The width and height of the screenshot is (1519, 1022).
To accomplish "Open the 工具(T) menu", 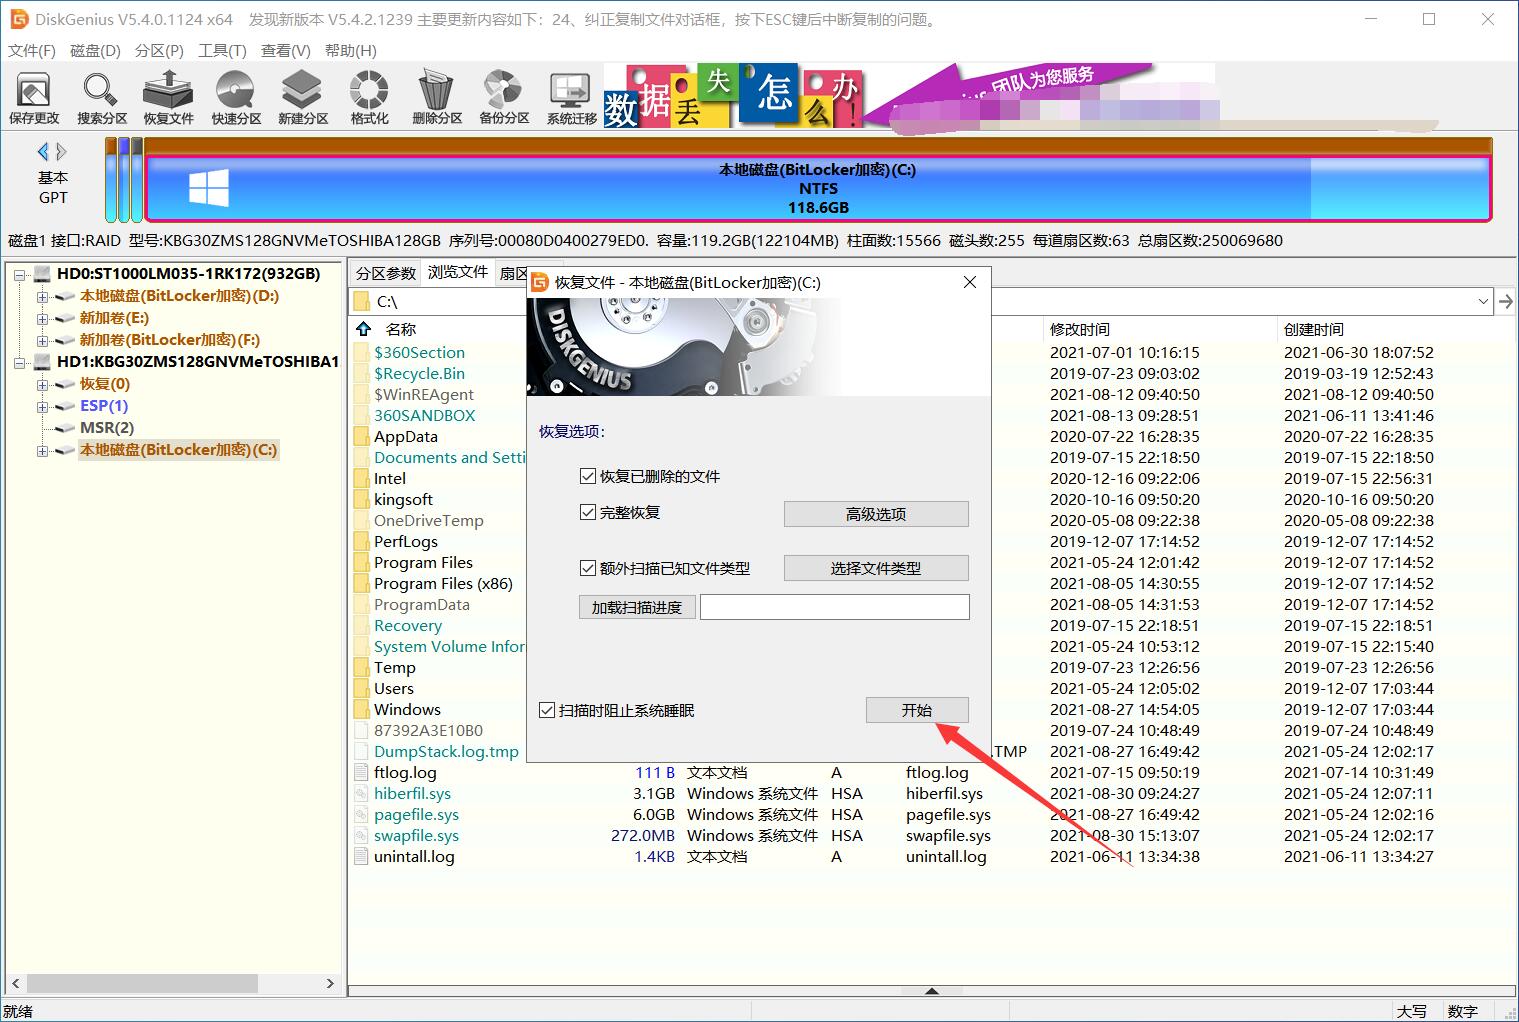I will (222, 50).
